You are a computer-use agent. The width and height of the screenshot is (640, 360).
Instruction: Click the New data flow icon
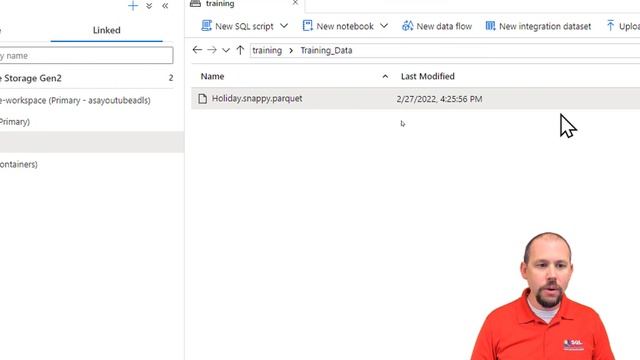(x=407, y=26)
